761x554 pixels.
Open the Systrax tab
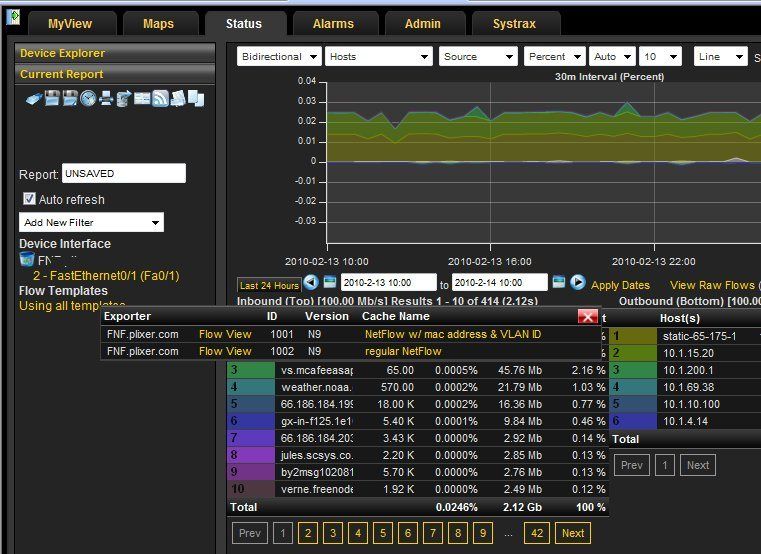[514, 24]
